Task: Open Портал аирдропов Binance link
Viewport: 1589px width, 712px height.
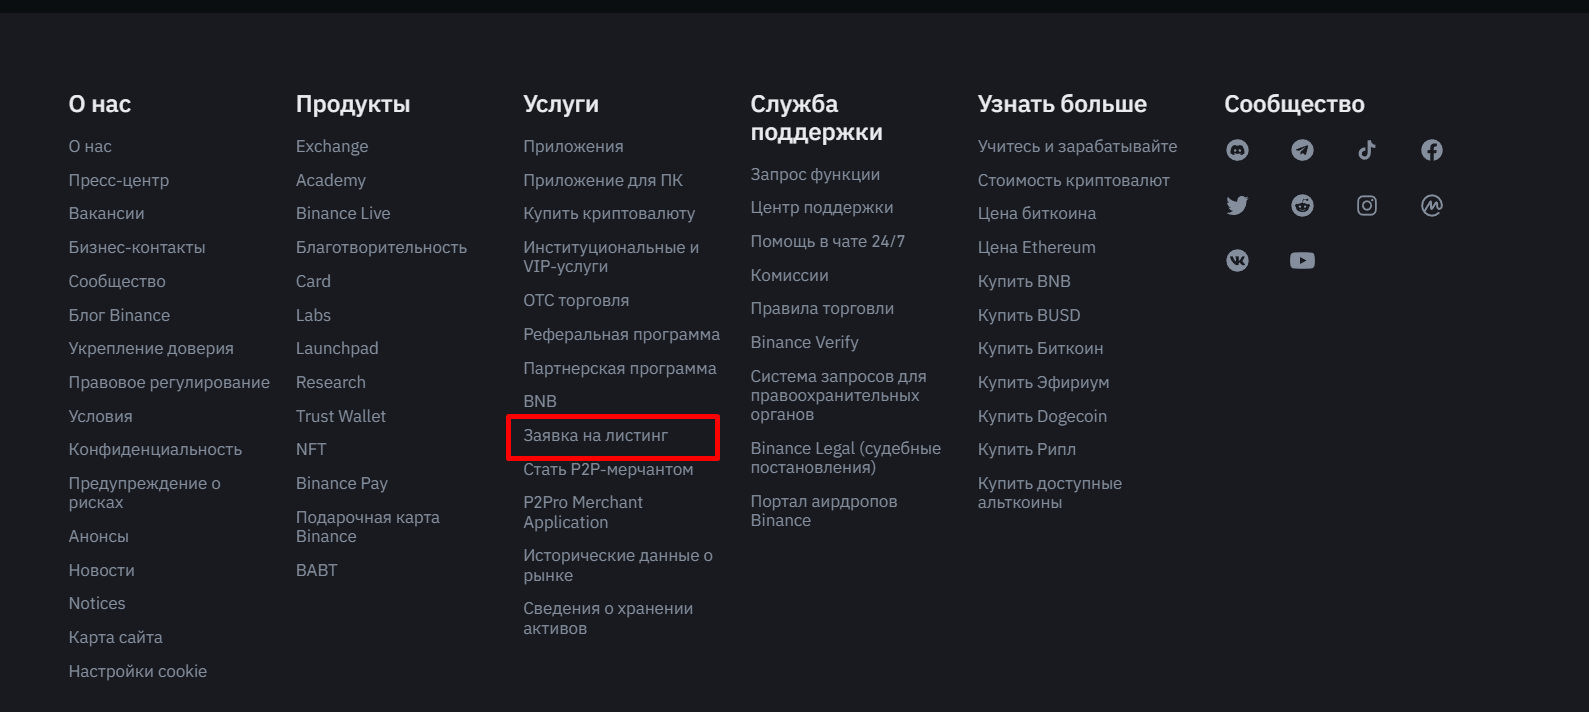Action: 824,511
